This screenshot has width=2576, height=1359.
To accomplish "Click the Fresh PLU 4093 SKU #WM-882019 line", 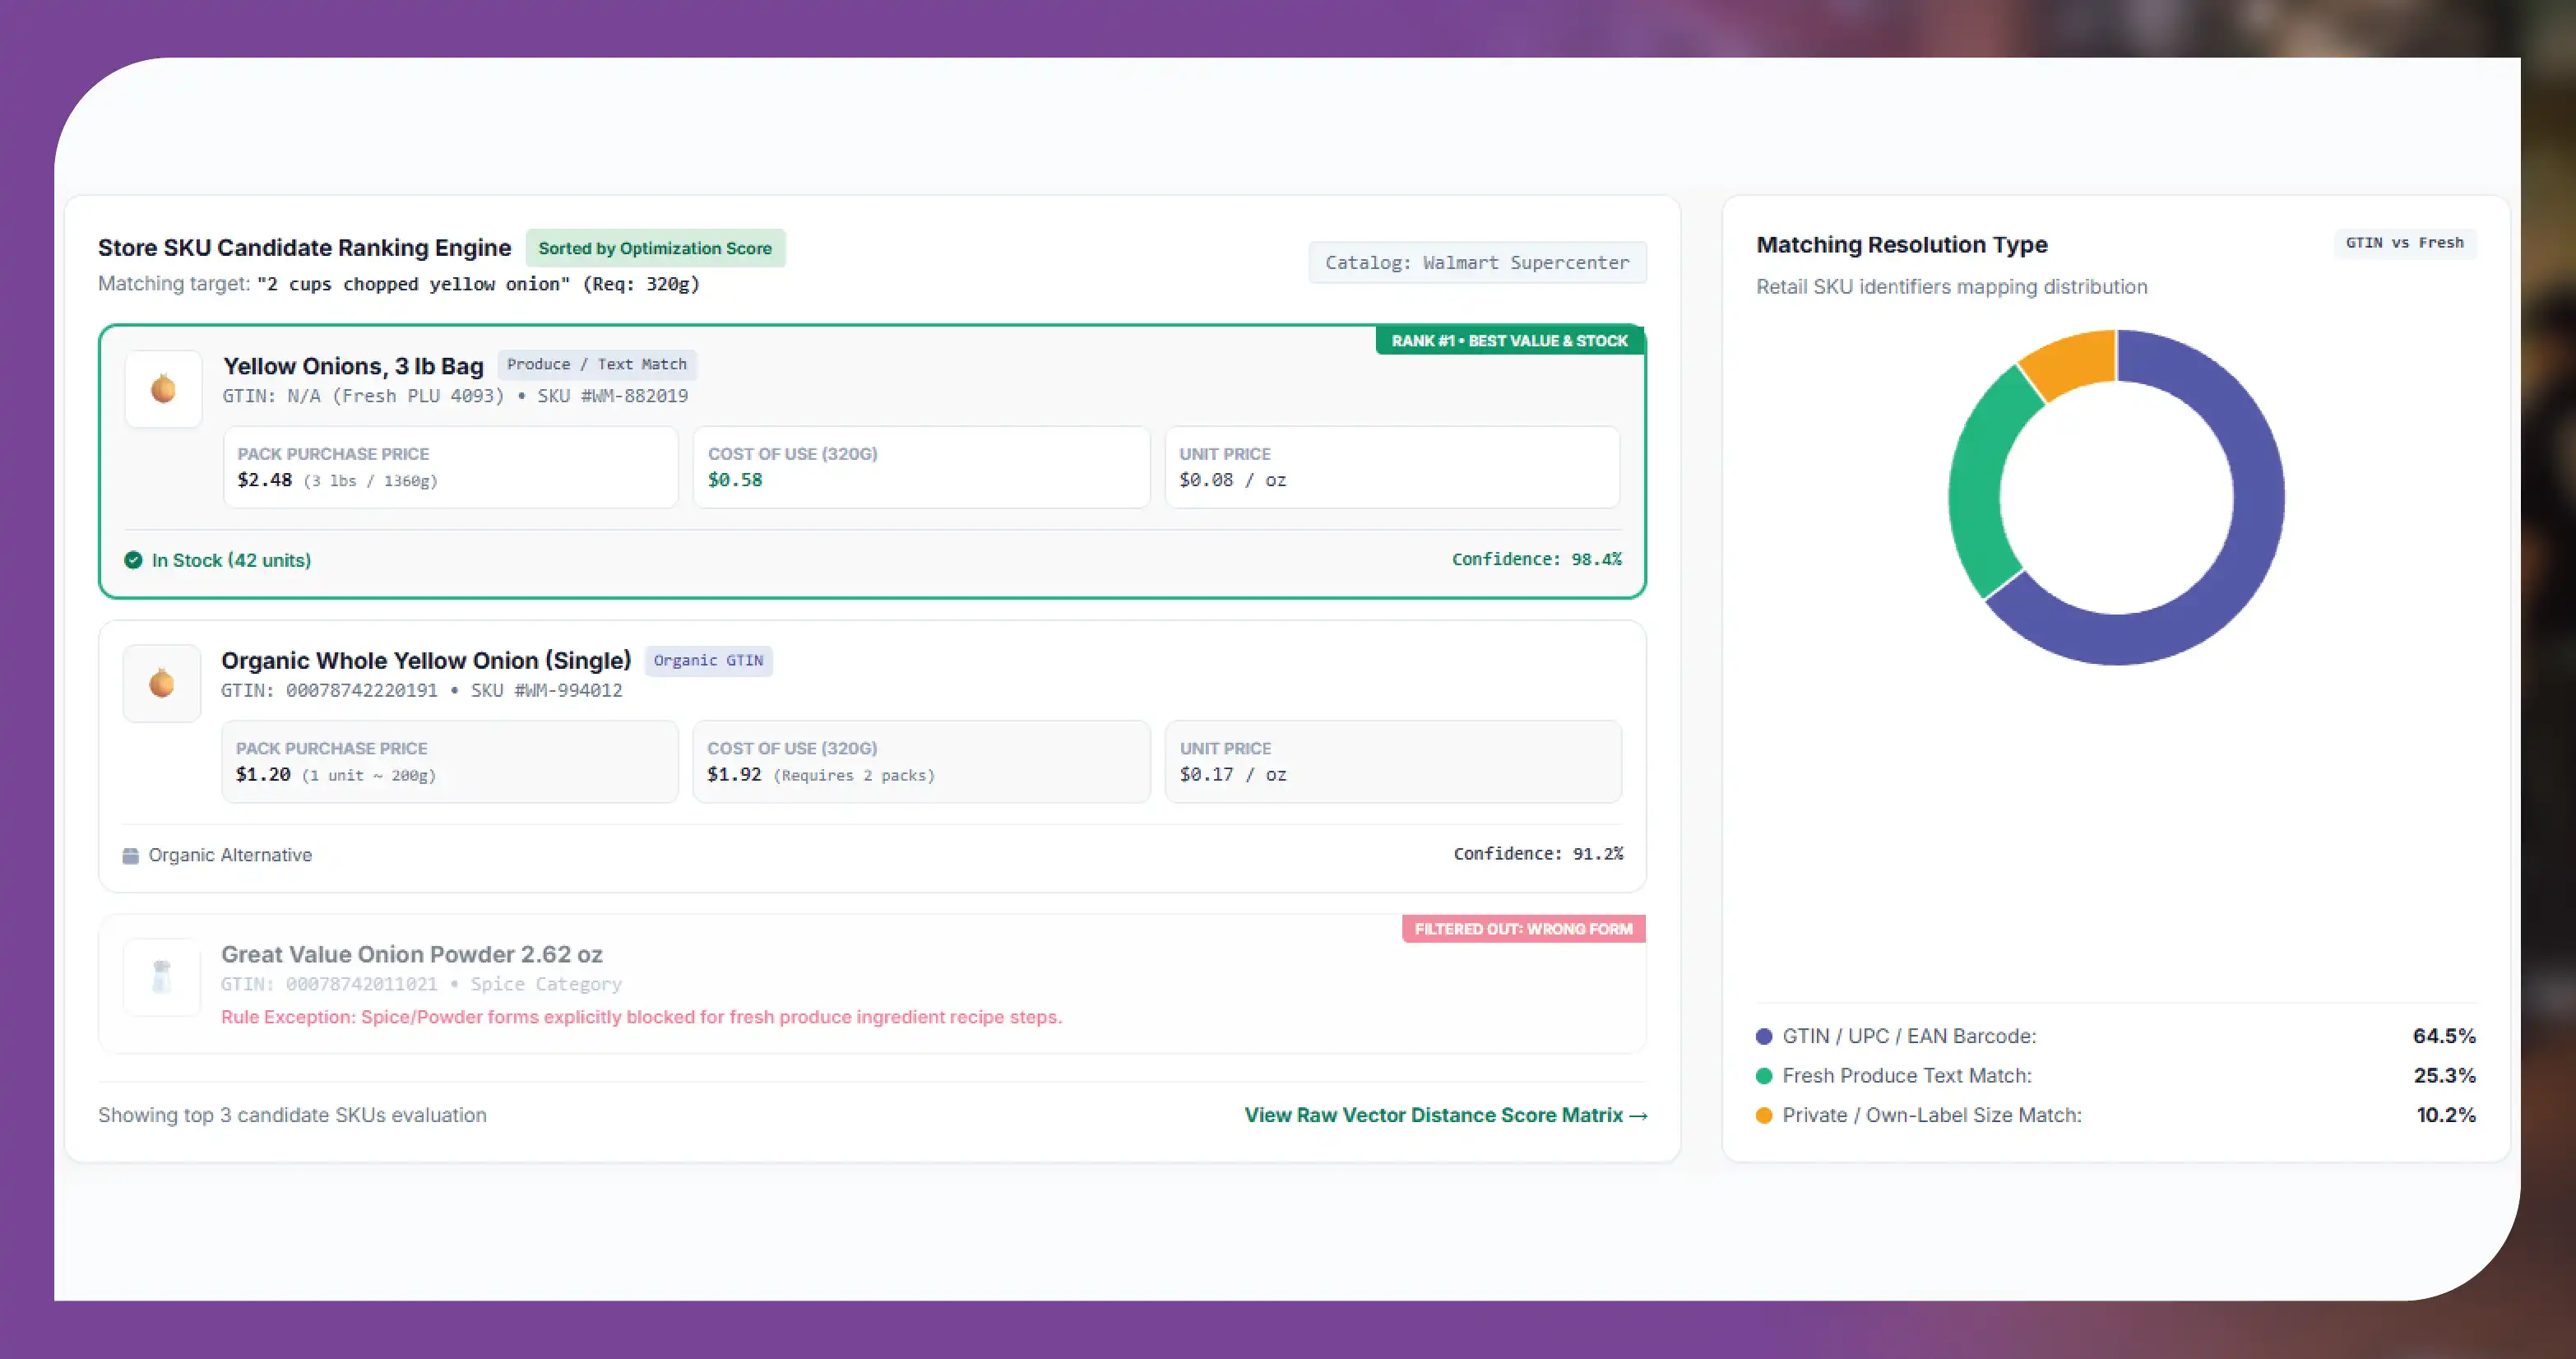I will pos(455,396).
